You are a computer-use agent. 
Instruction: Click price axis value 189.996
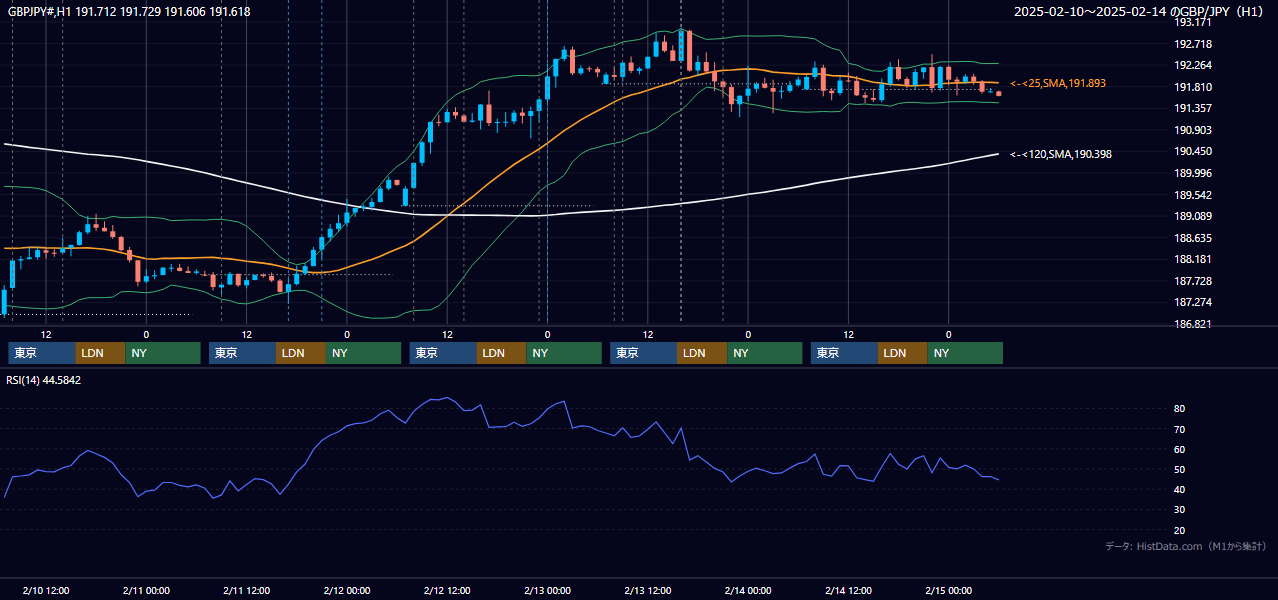click(1193, 173)
